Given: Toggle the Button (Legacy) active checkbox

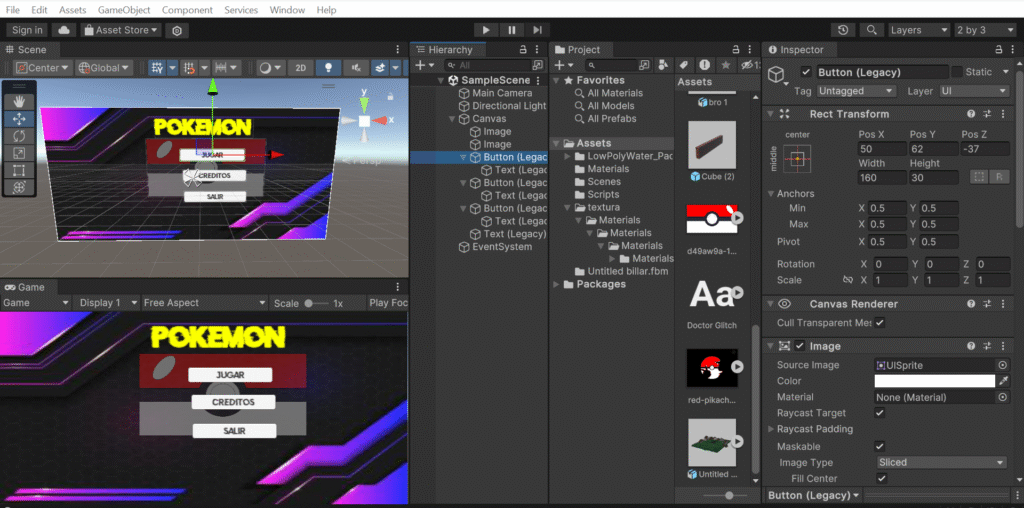Looking at the screenshot, I should (x=806, y=72).
